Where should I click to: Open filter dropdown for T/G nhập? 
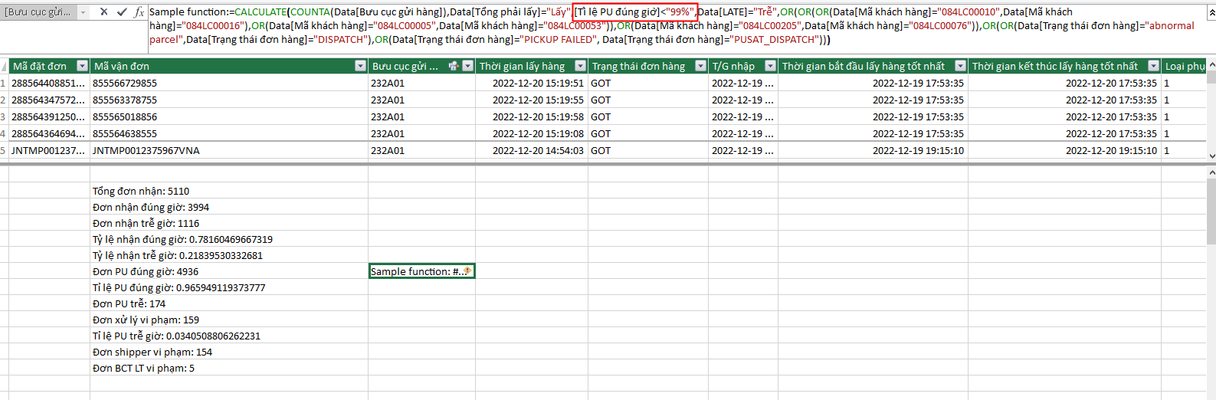point(768,66)
